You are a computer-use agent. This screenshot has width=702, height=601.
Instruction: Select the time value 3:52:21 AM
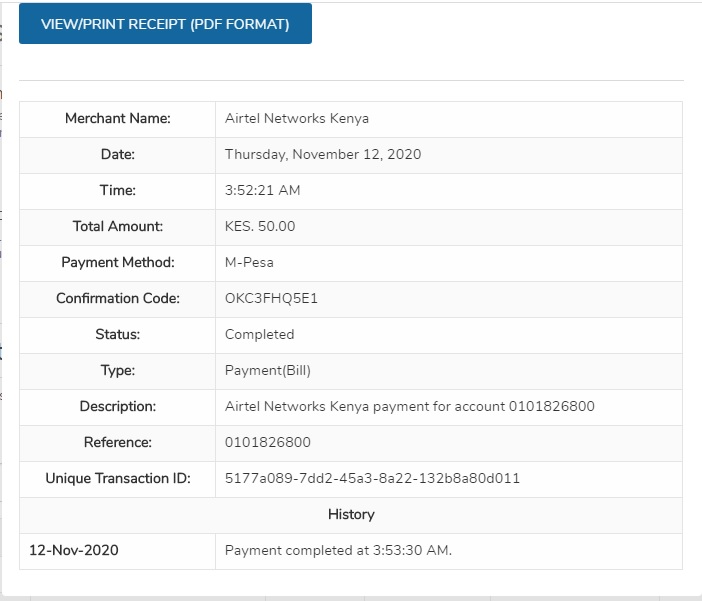[262, 190]
